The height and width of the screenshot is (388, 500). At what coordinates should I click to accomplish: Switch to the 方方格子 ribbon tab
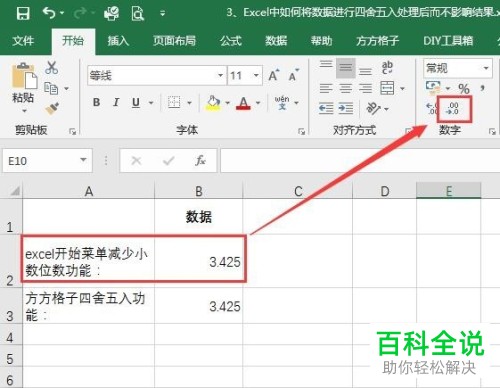378,41
